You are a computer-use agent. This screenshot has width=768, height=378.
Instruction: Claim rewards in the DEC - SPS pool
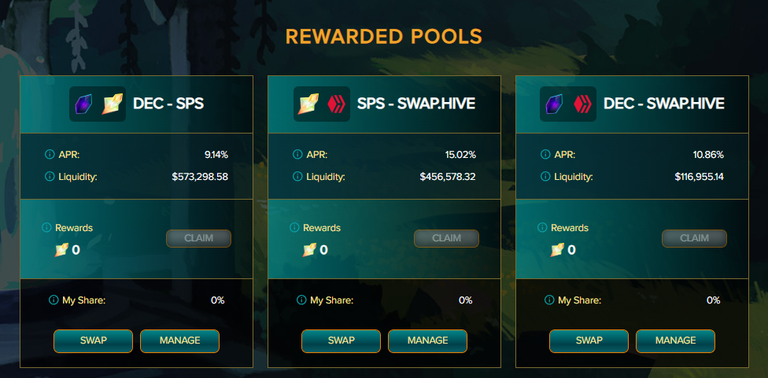(199, 238)
